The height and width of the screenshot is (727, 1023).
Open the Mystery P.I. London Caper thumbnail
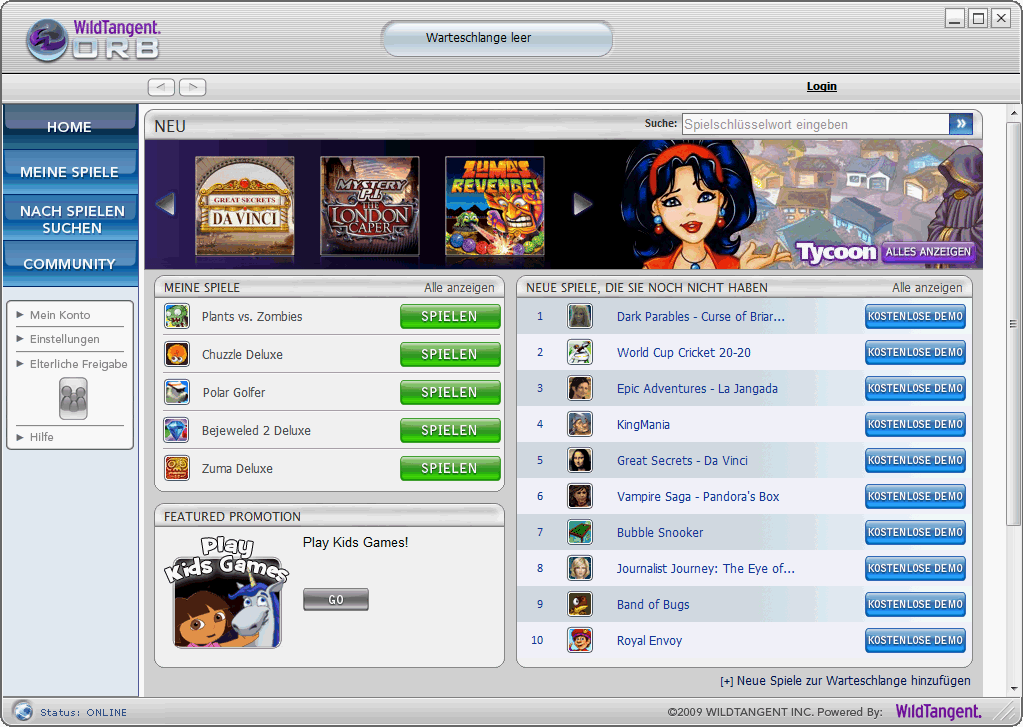tap(370, 206)
